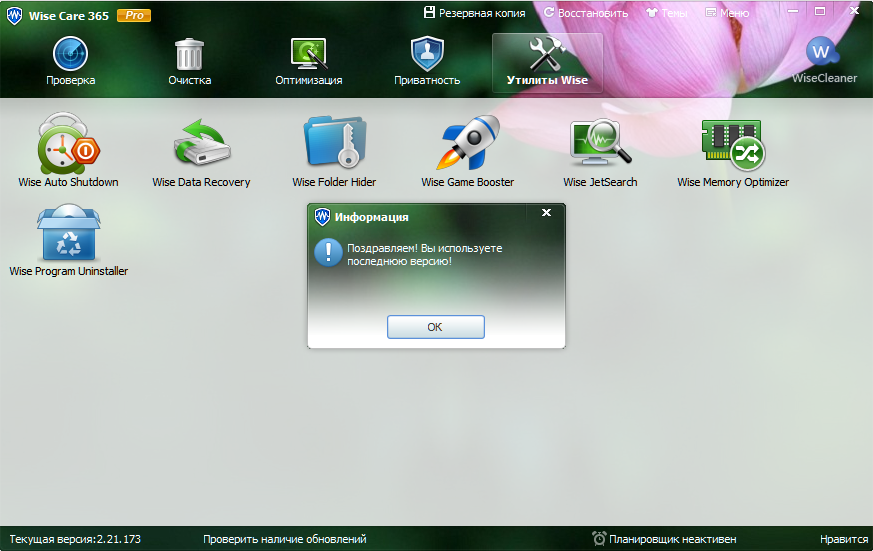Click the blue exclamation info icon
The width and height of the screenshot is (873, 551).
coord(328,252)
